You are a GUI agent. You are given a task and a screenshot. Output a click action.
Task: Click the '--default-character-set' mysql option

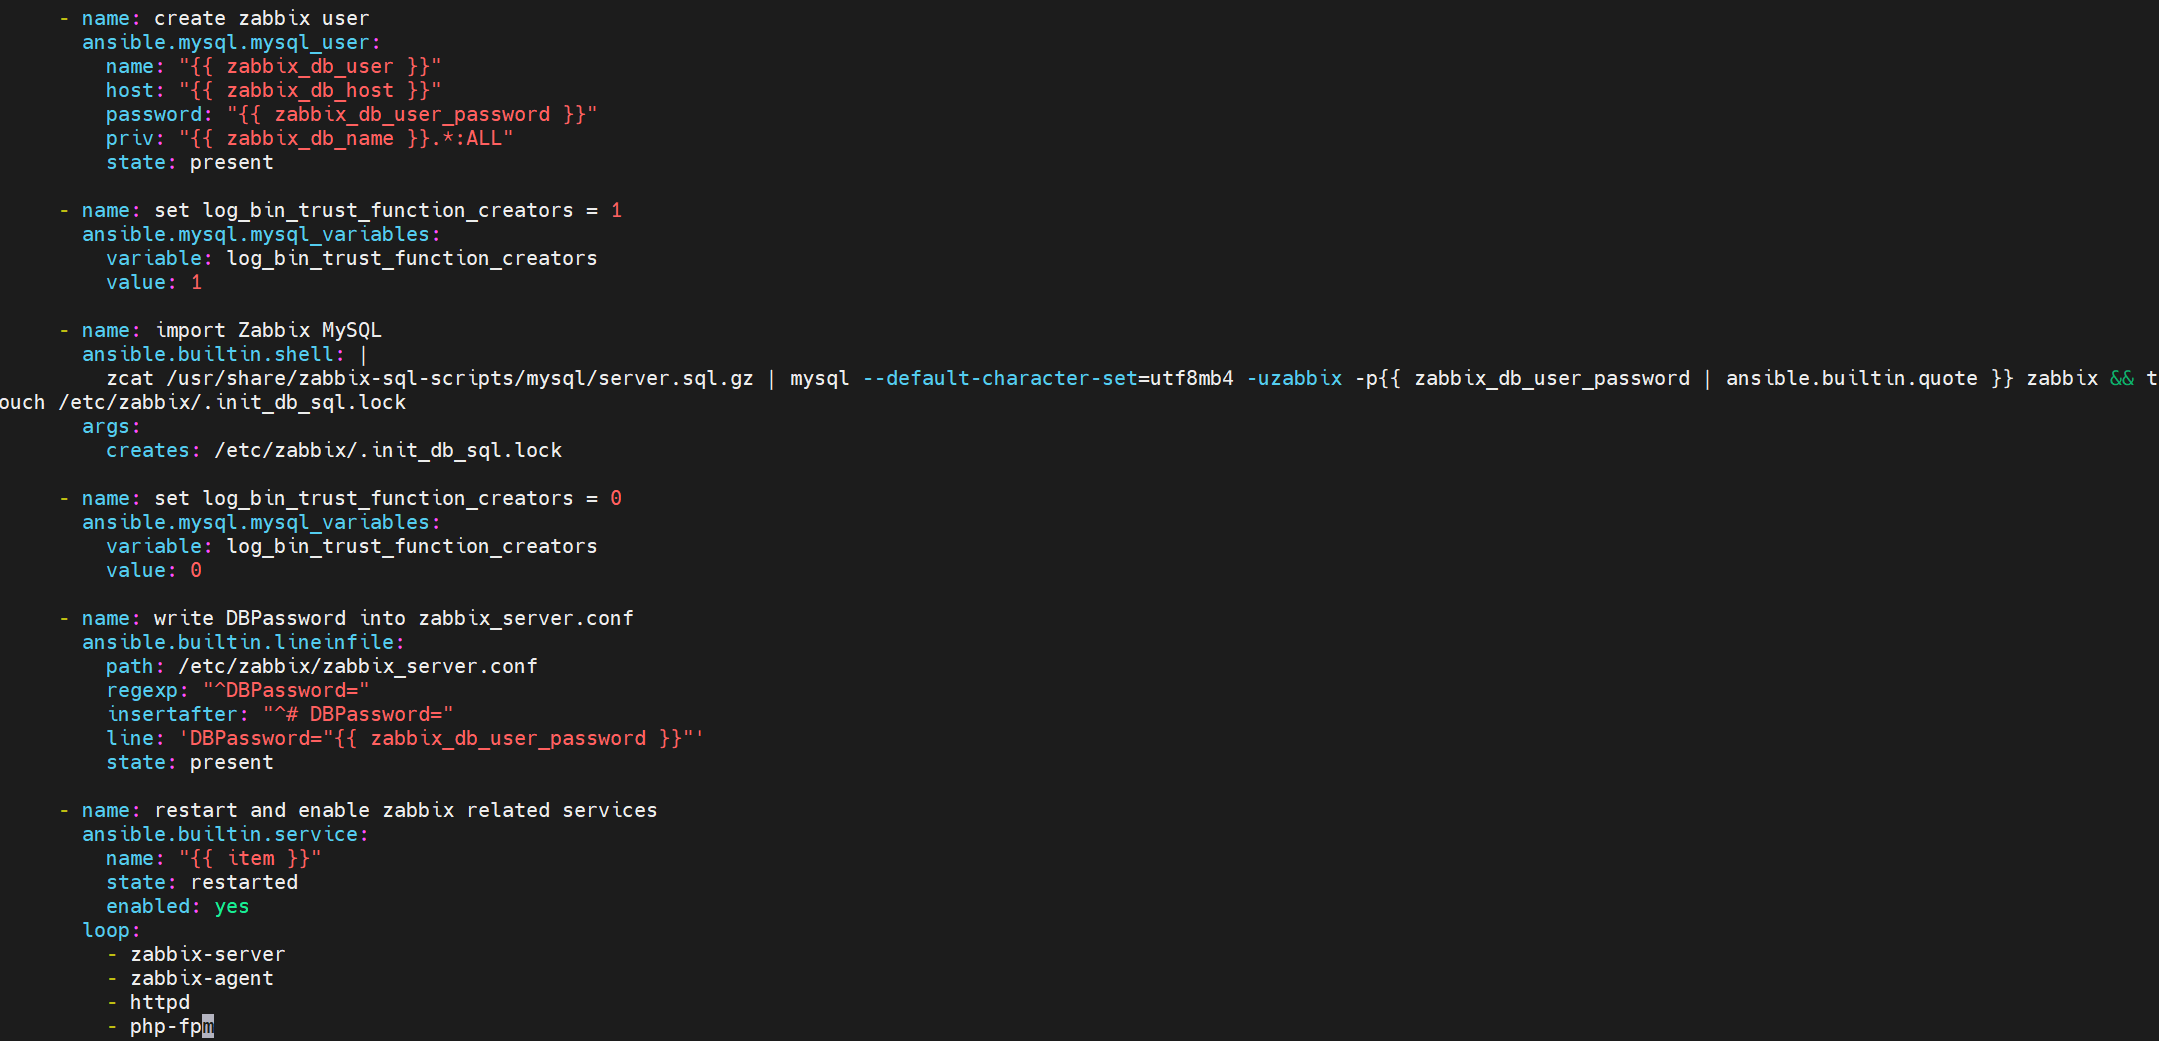(x=1000, y=378)
